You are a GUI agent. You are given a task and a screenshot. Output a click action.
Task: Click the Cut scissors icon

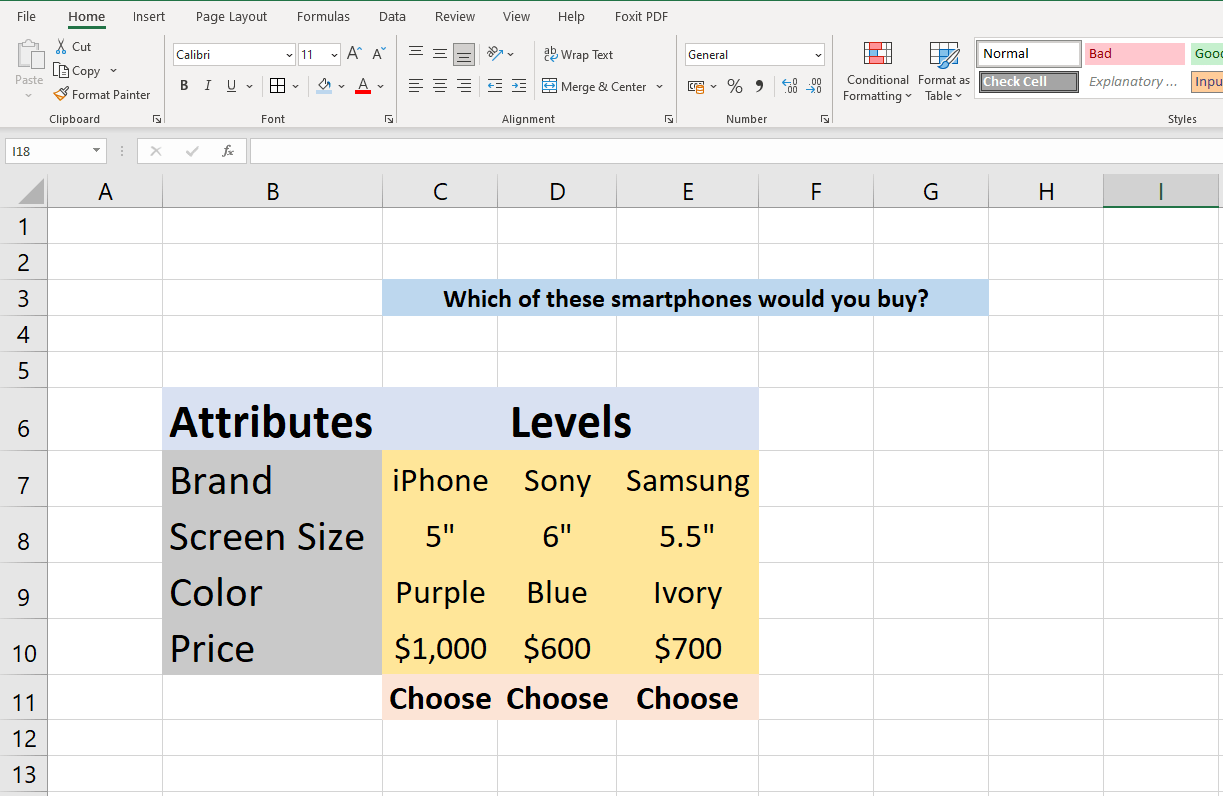click(x=61, y=47)
